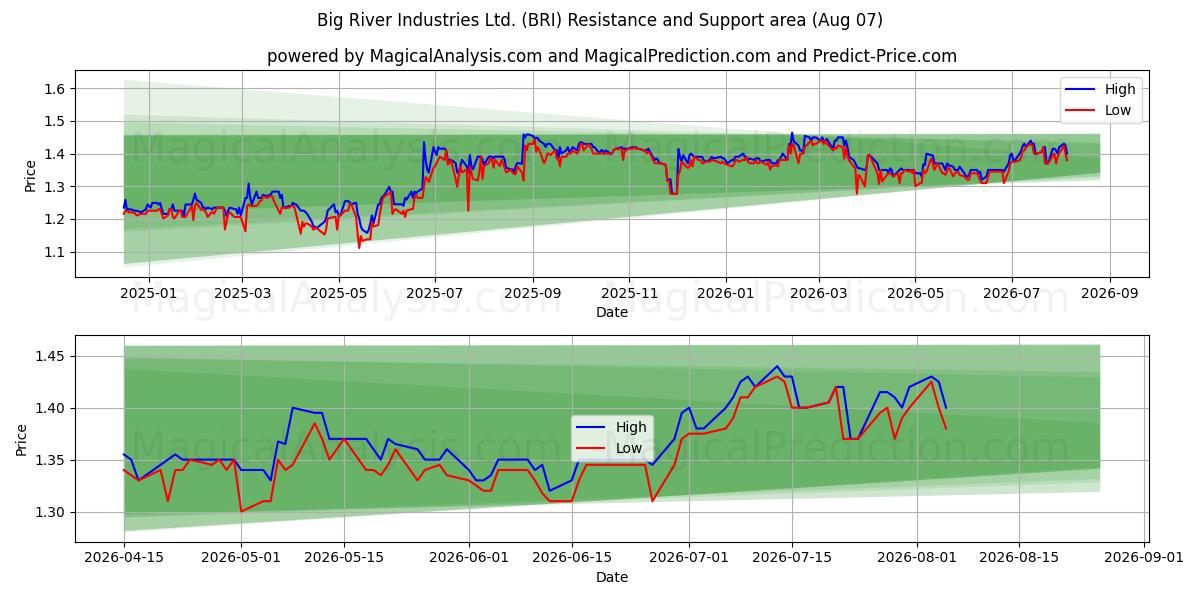Viewport: 1200px width, 600px height.
Task: Click the '2025-03' x-axis label on top chart
Action: (x=241, y=293)
